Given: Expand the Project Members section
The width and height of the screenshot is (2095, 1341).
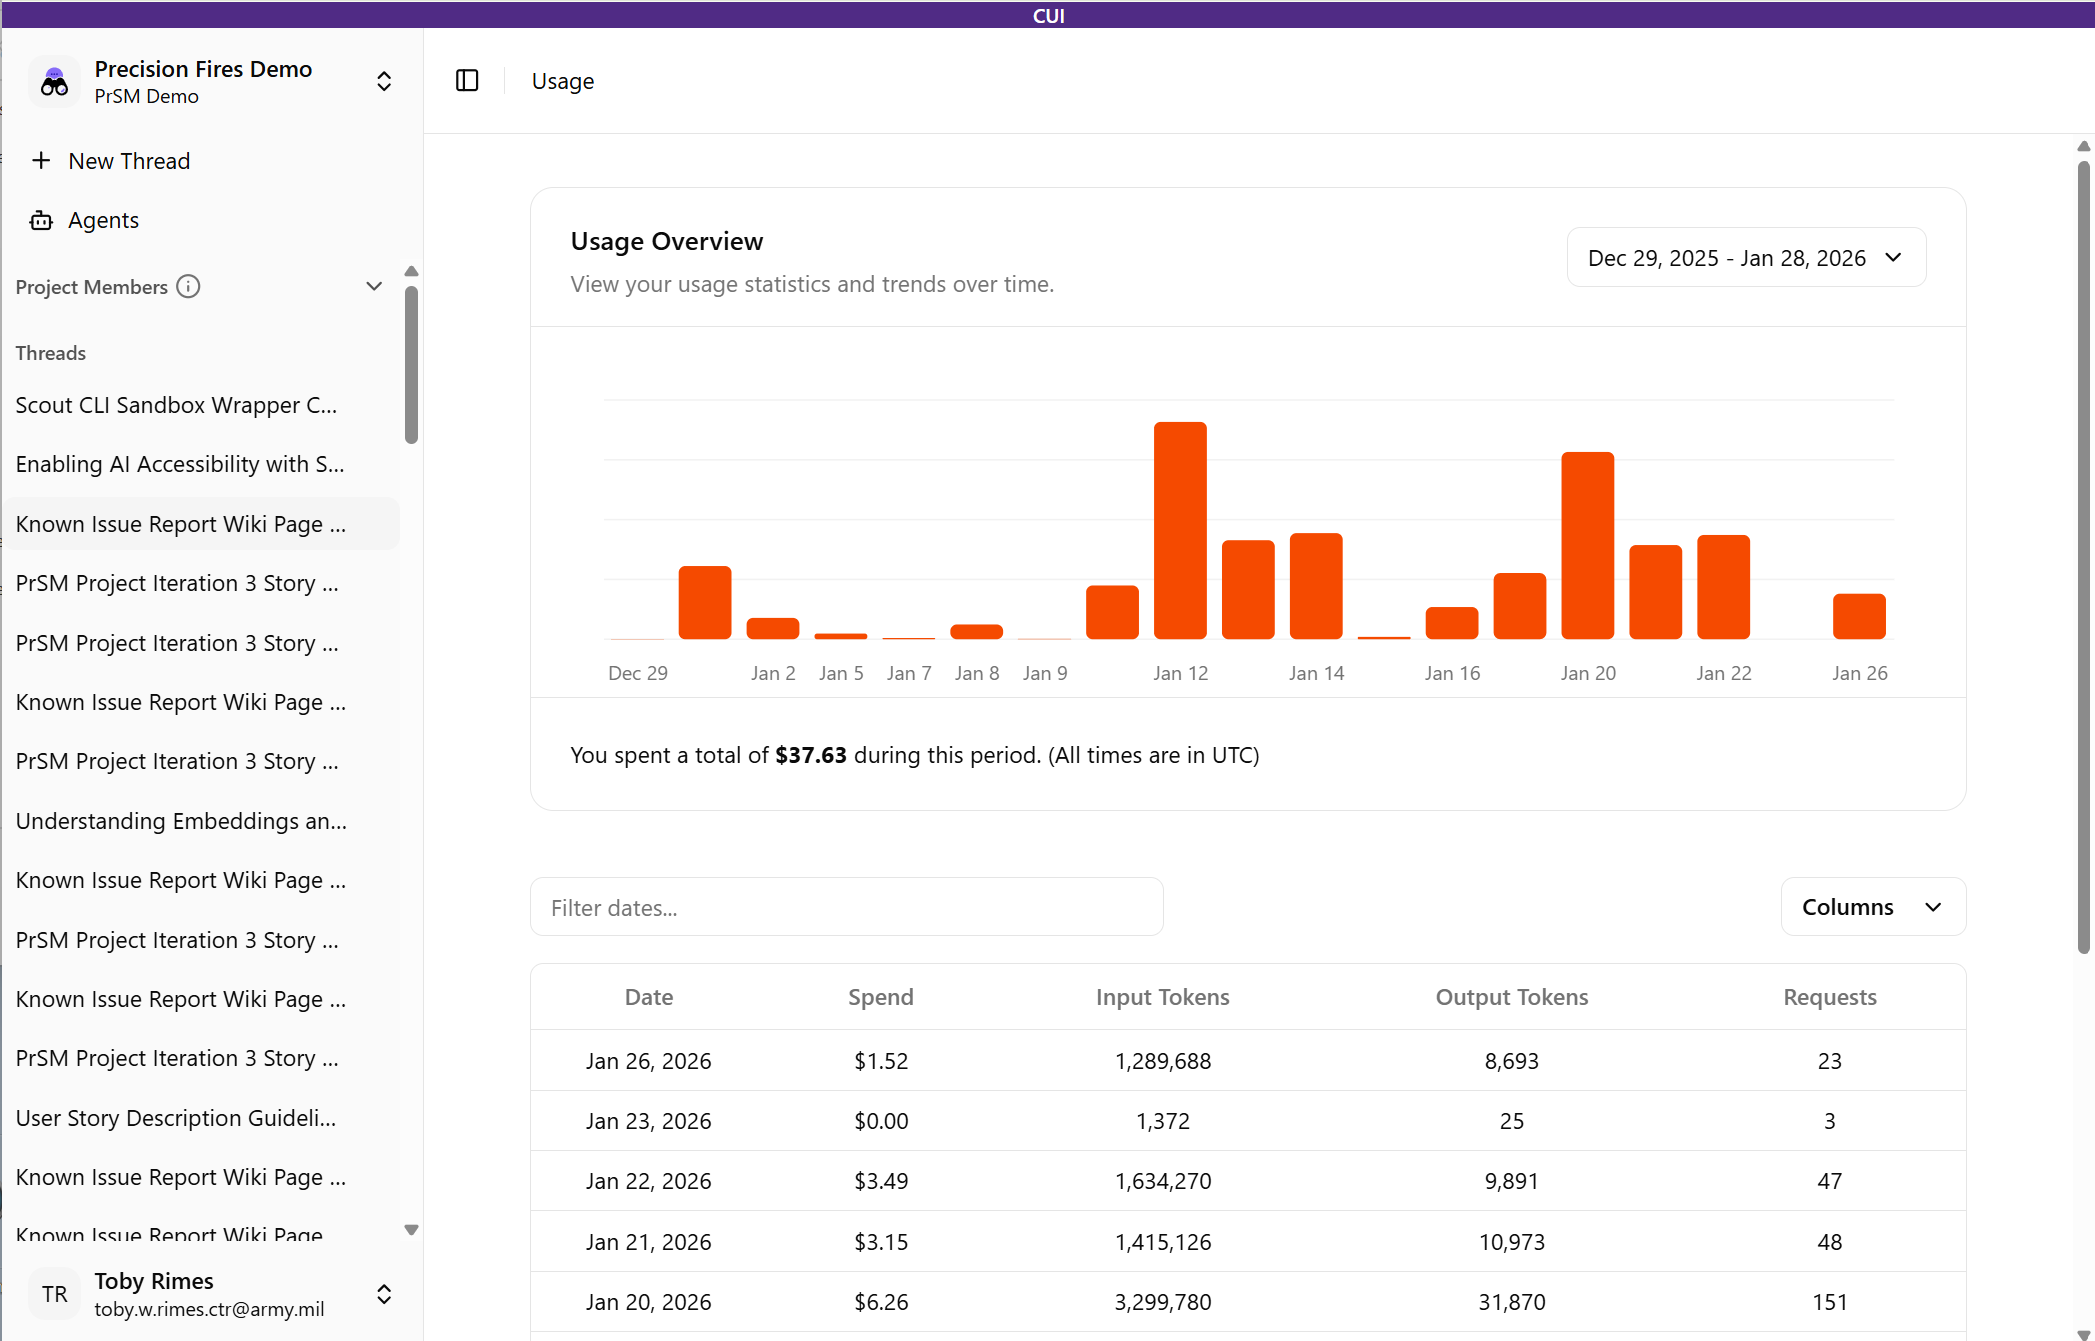Looking at the screenshot, I should click(x=374, y=287).
